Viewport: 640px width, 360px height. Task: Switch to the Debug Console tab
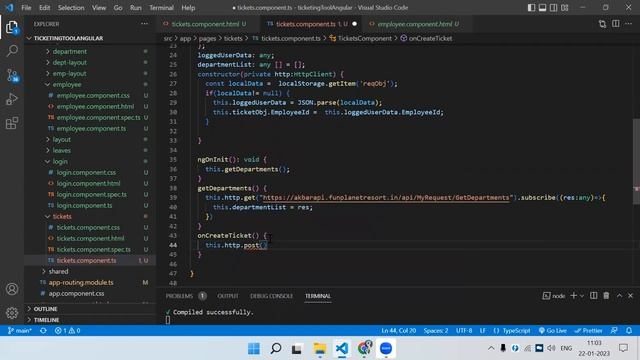pyautogui.click(x=271, y=296)
